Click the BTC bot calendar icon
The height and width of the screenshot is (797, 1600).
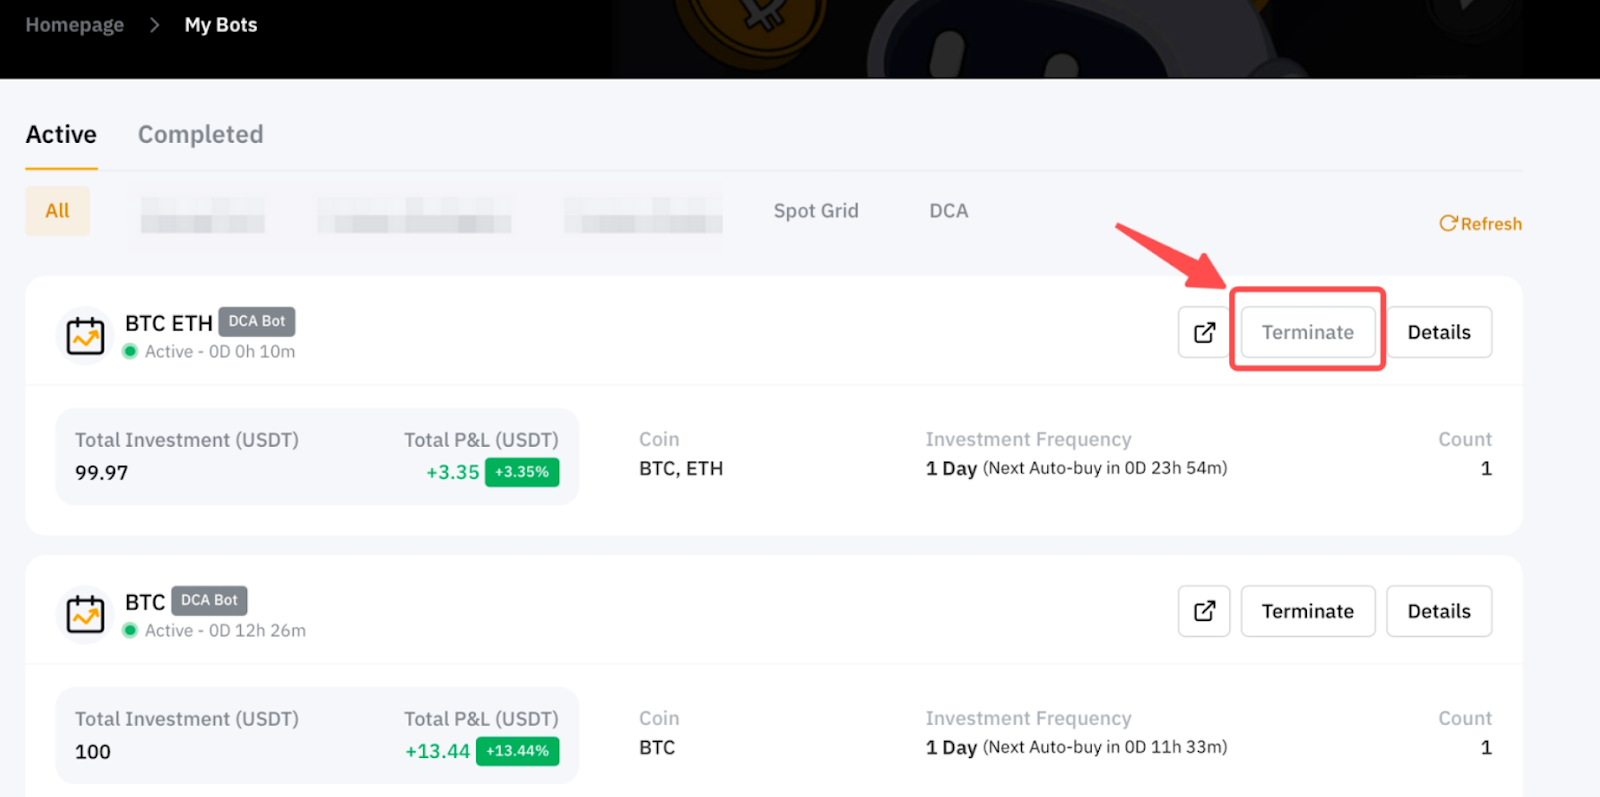[85, 614]
